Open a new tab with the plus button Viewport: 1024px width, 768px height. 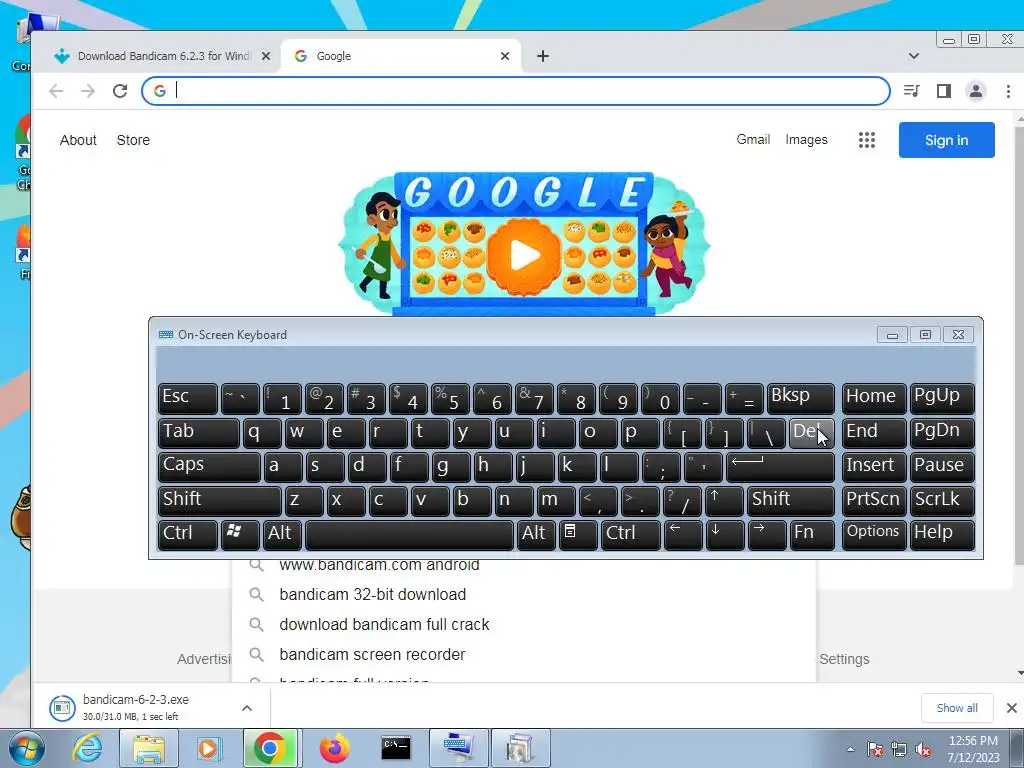pos(543,56)
